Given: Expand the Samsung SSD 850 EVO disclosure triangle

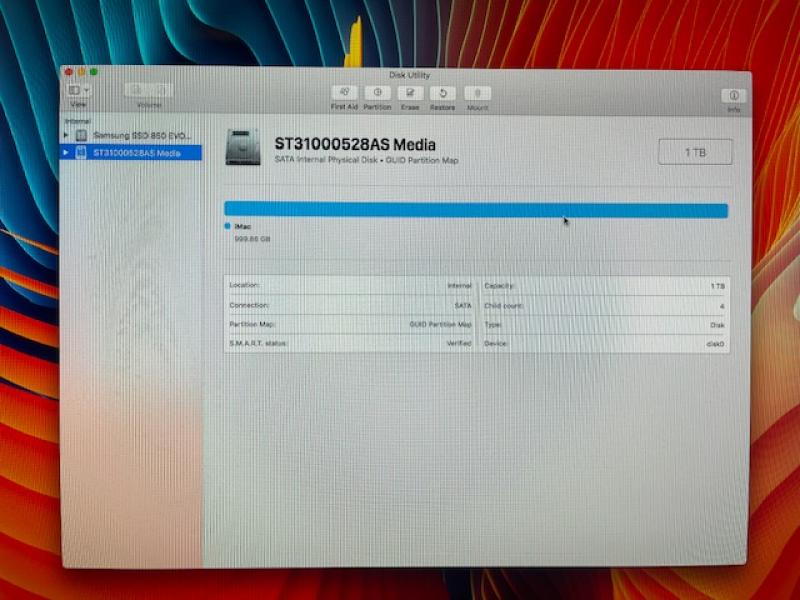Looking at the screenshot, I should 66,135.
